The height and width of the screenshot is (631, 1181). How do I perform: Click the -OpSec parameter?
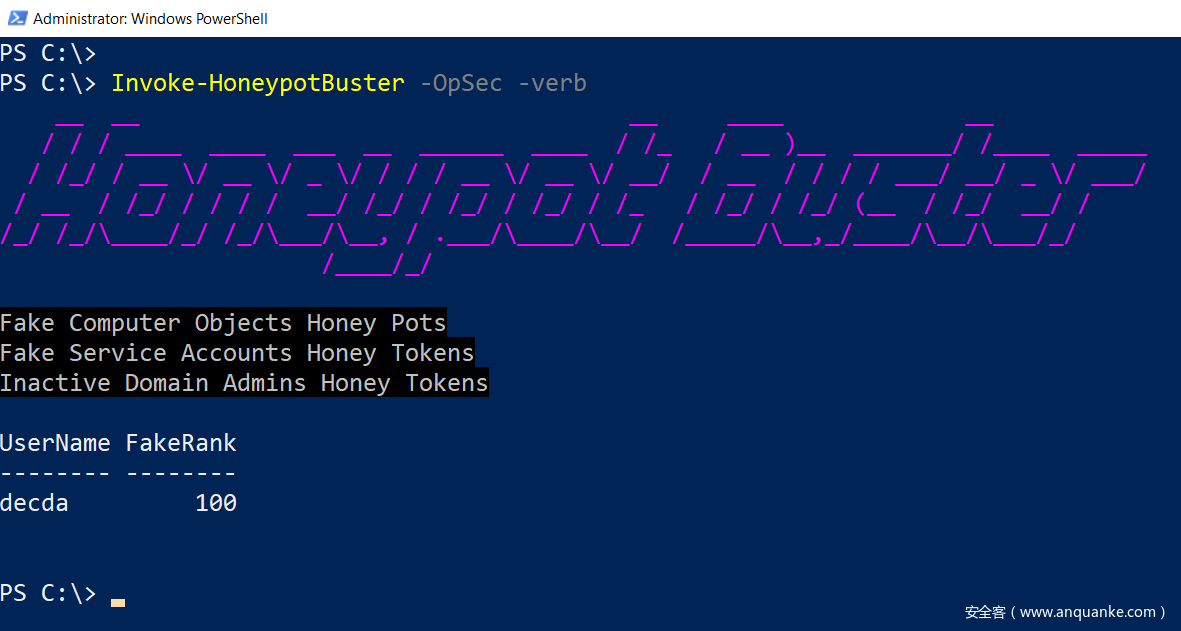(x=460, y=83)
